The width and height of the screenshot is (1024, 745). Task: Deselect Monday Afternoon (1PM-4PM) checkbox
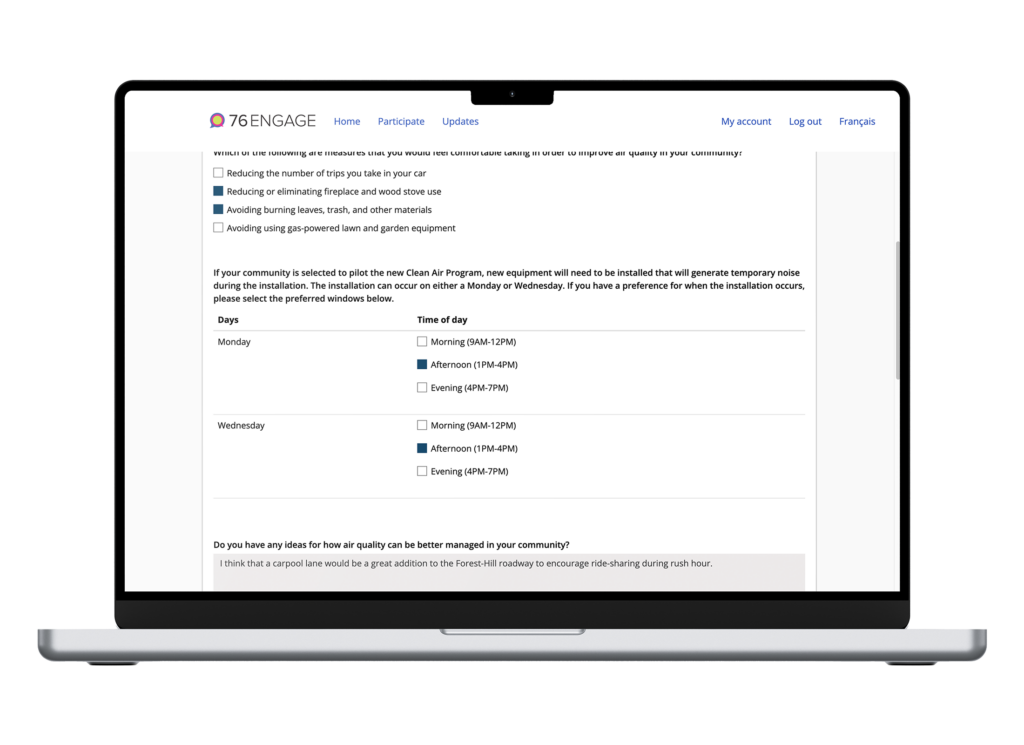422,365
